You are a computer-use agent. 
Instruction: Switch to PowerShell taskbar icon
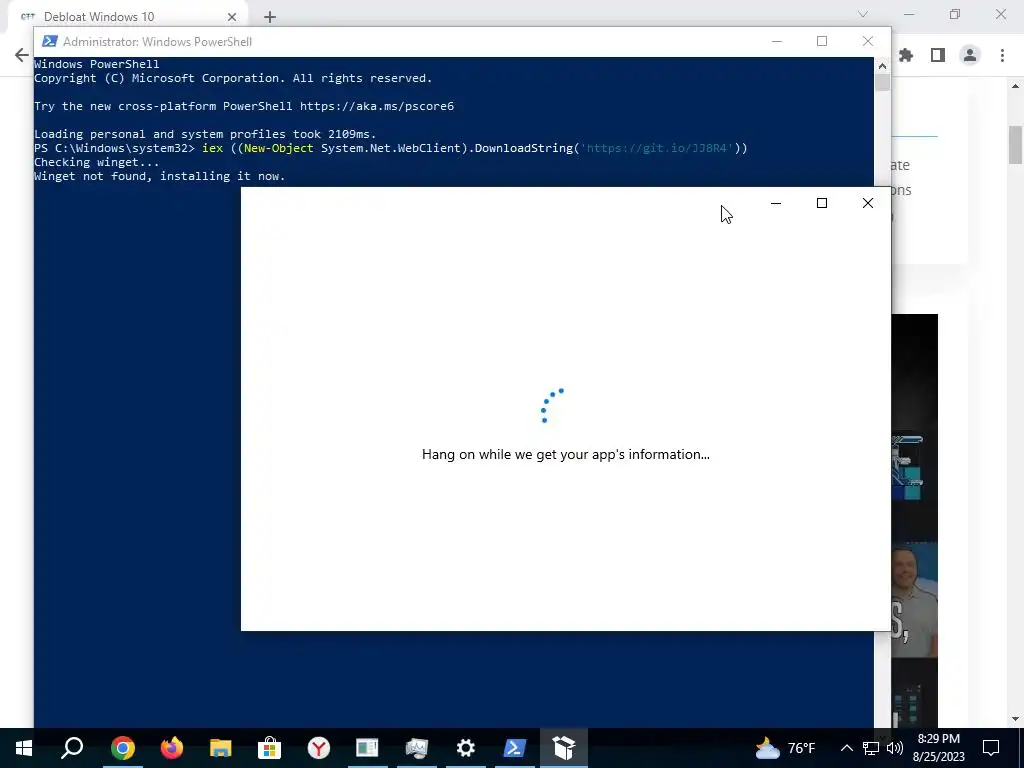pos(515,747)
